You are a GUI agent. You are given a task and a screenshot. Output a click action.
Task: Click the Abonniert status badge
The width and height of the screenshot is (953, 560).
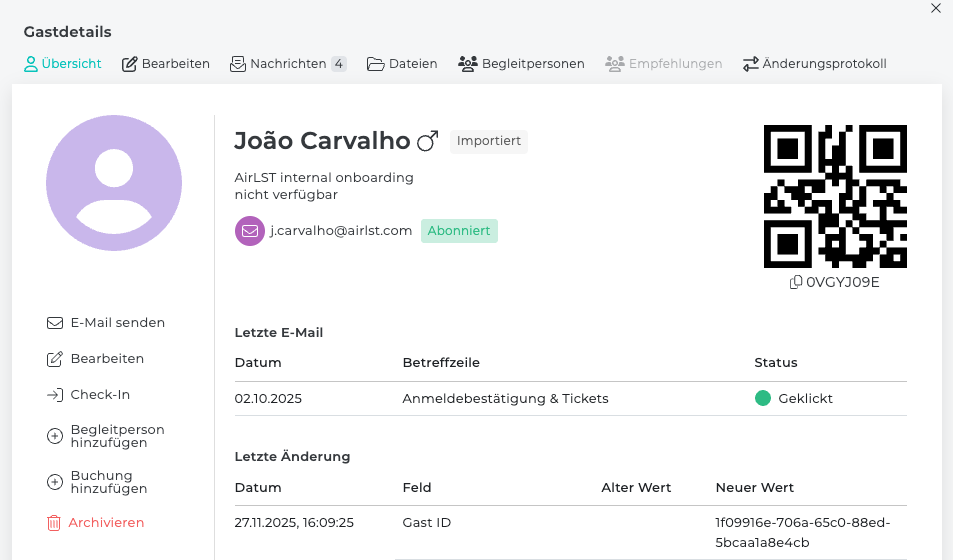tap(459, 231)
